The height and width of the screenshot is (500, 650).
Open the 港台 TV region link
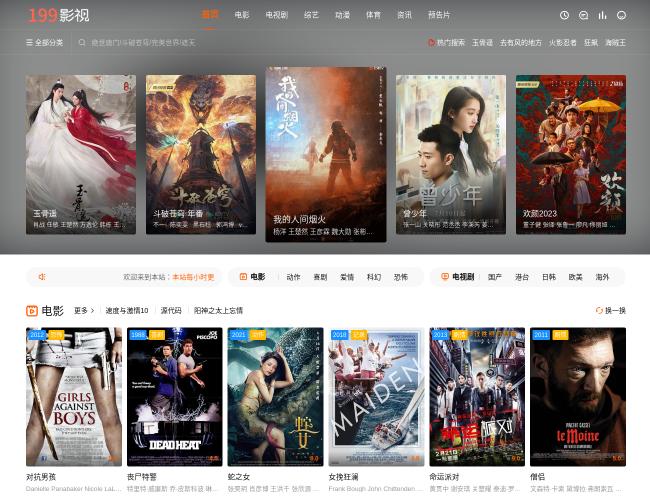522,277
